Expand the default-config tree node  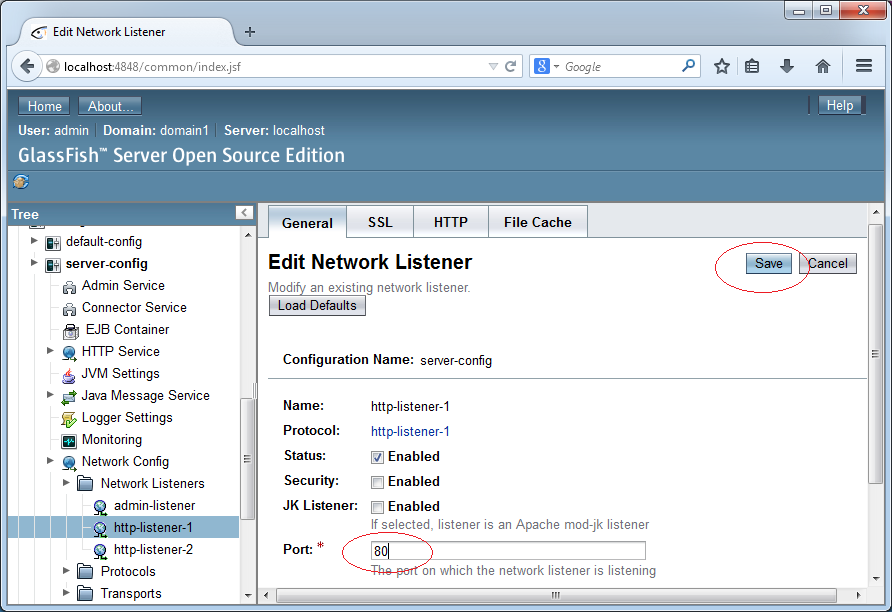34,241
